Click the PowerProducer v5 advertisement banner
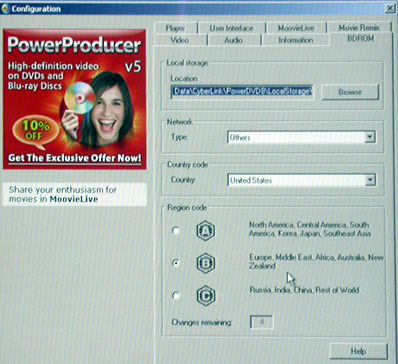398x364 pixels. pos(75,99)
